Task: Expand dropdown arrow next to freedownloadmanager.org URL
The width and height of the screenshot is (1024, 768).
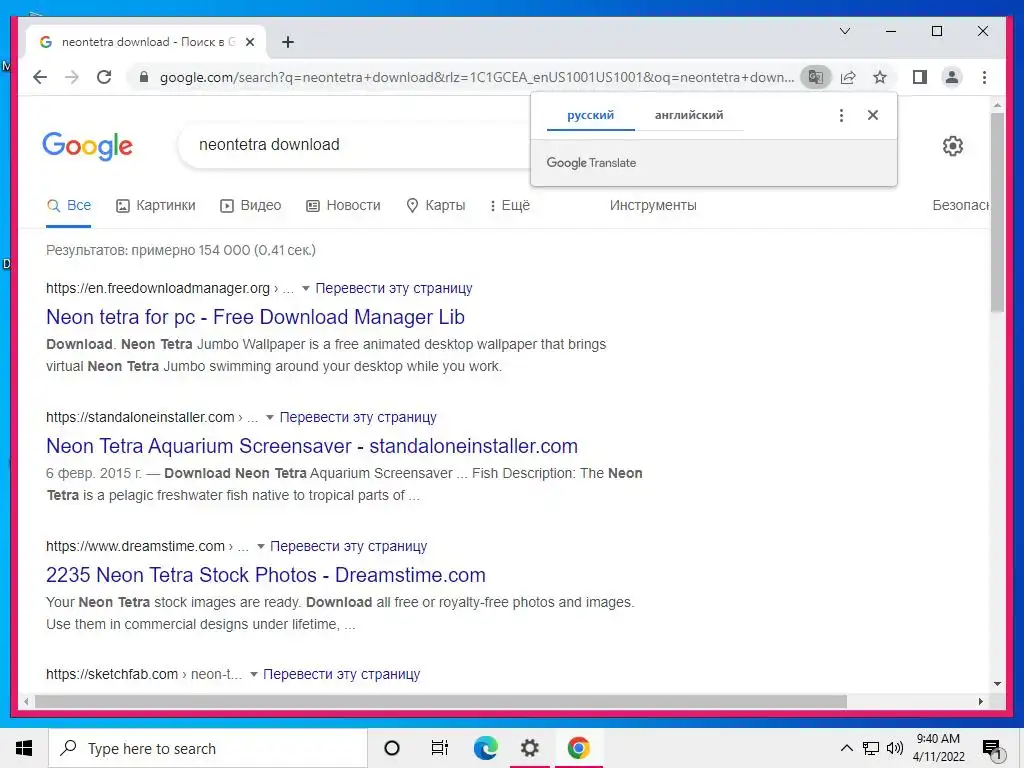Action: (305, 289)
